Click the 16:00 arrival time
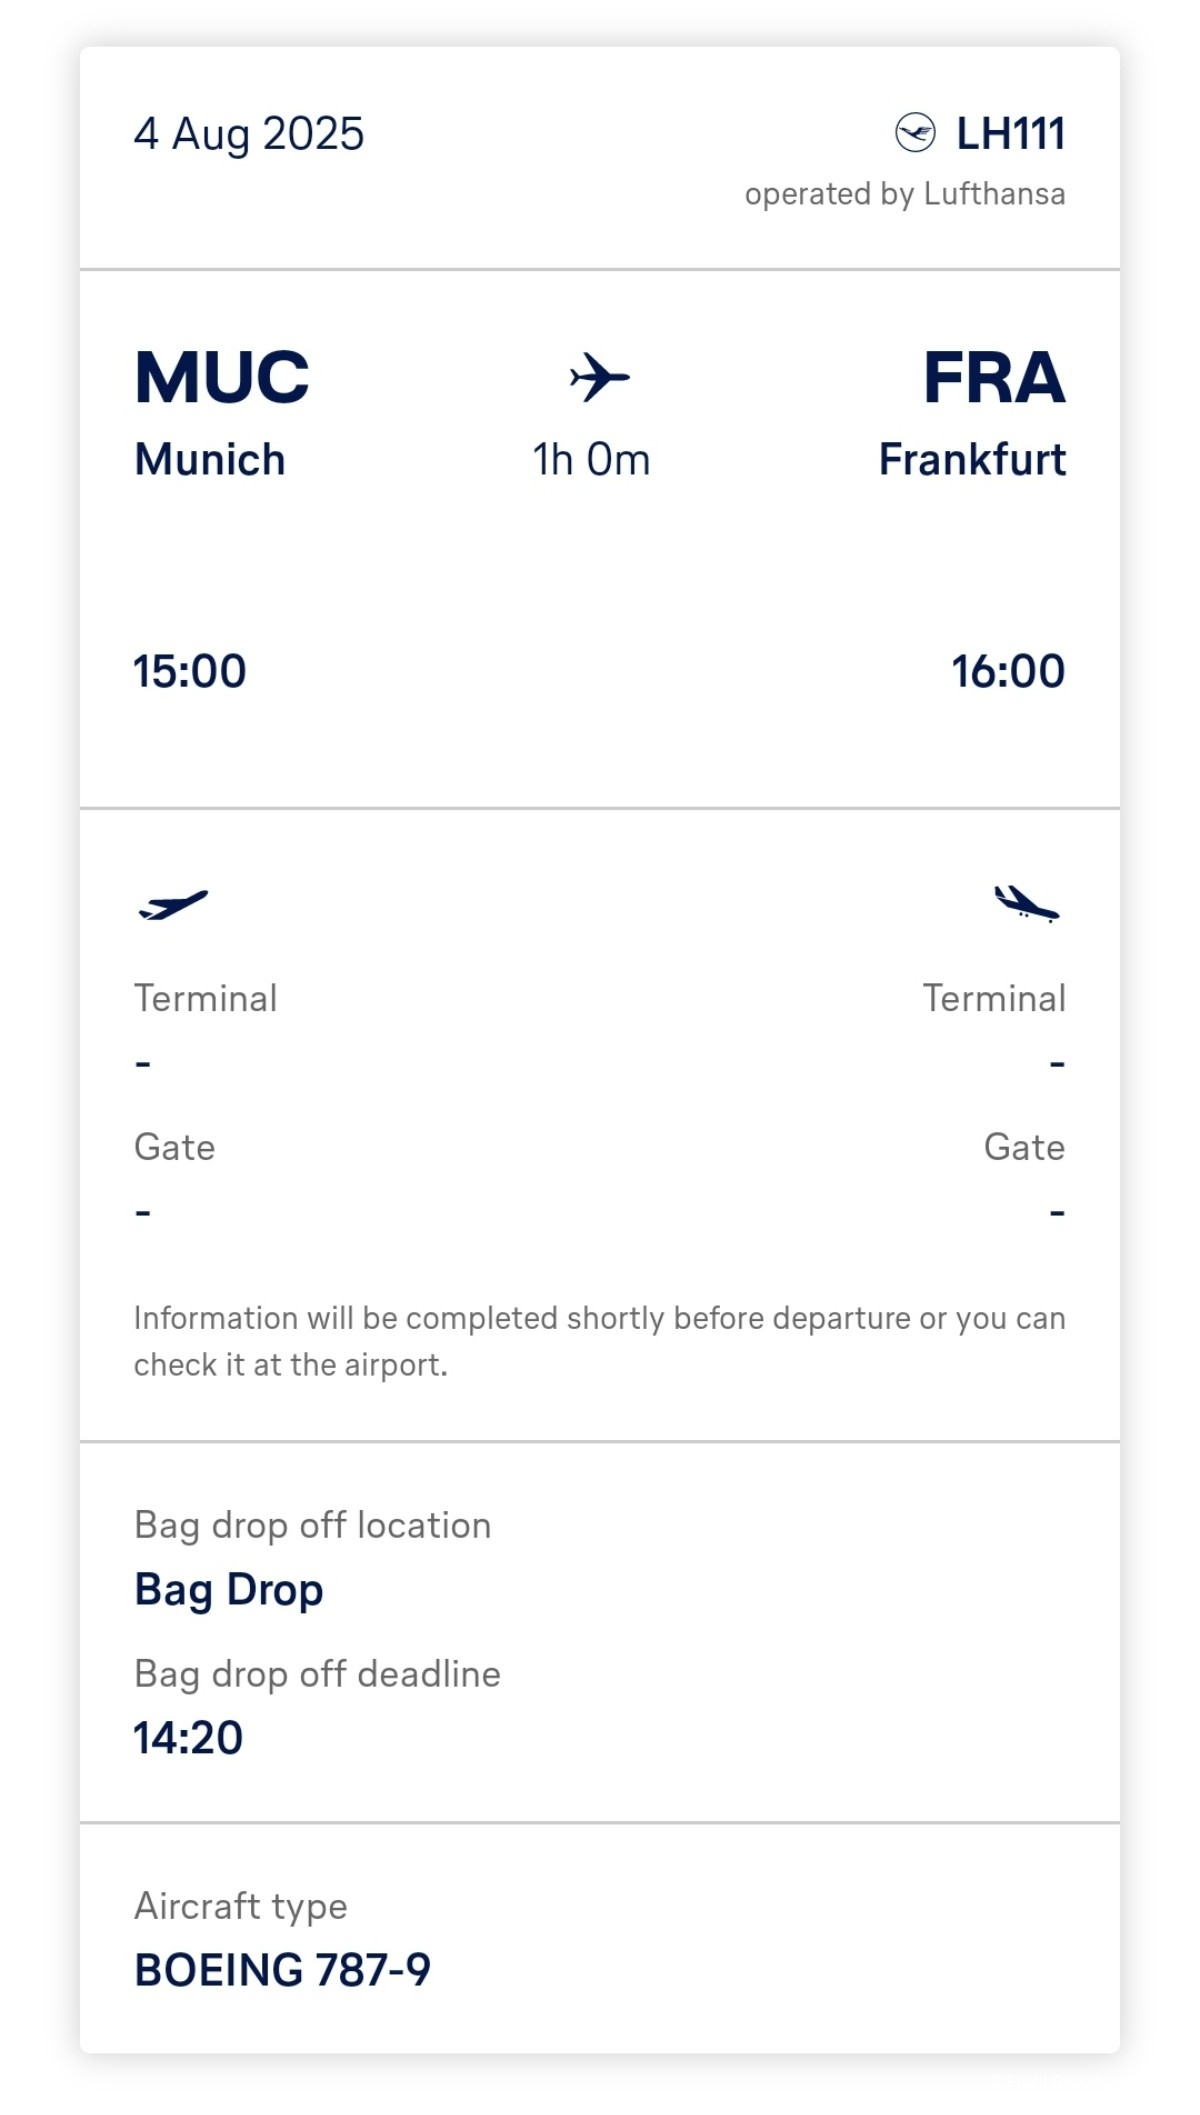 1008,671
